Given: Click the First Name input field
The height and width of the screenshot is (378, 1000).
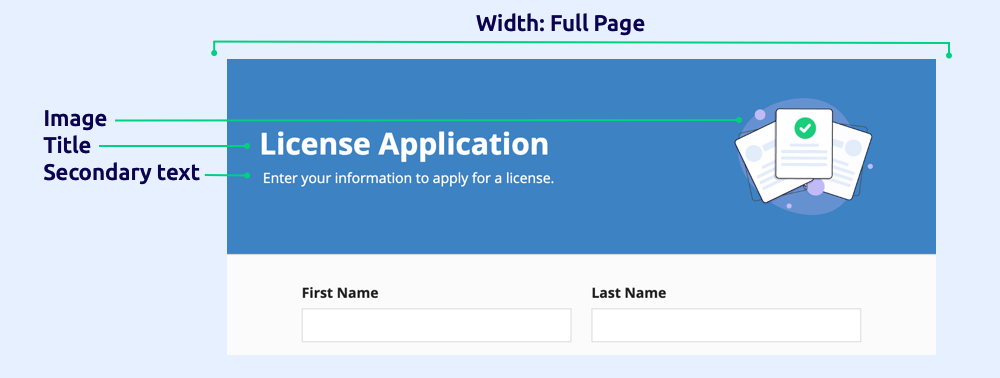Looking at the screenshot, I should tap(436, 325).
